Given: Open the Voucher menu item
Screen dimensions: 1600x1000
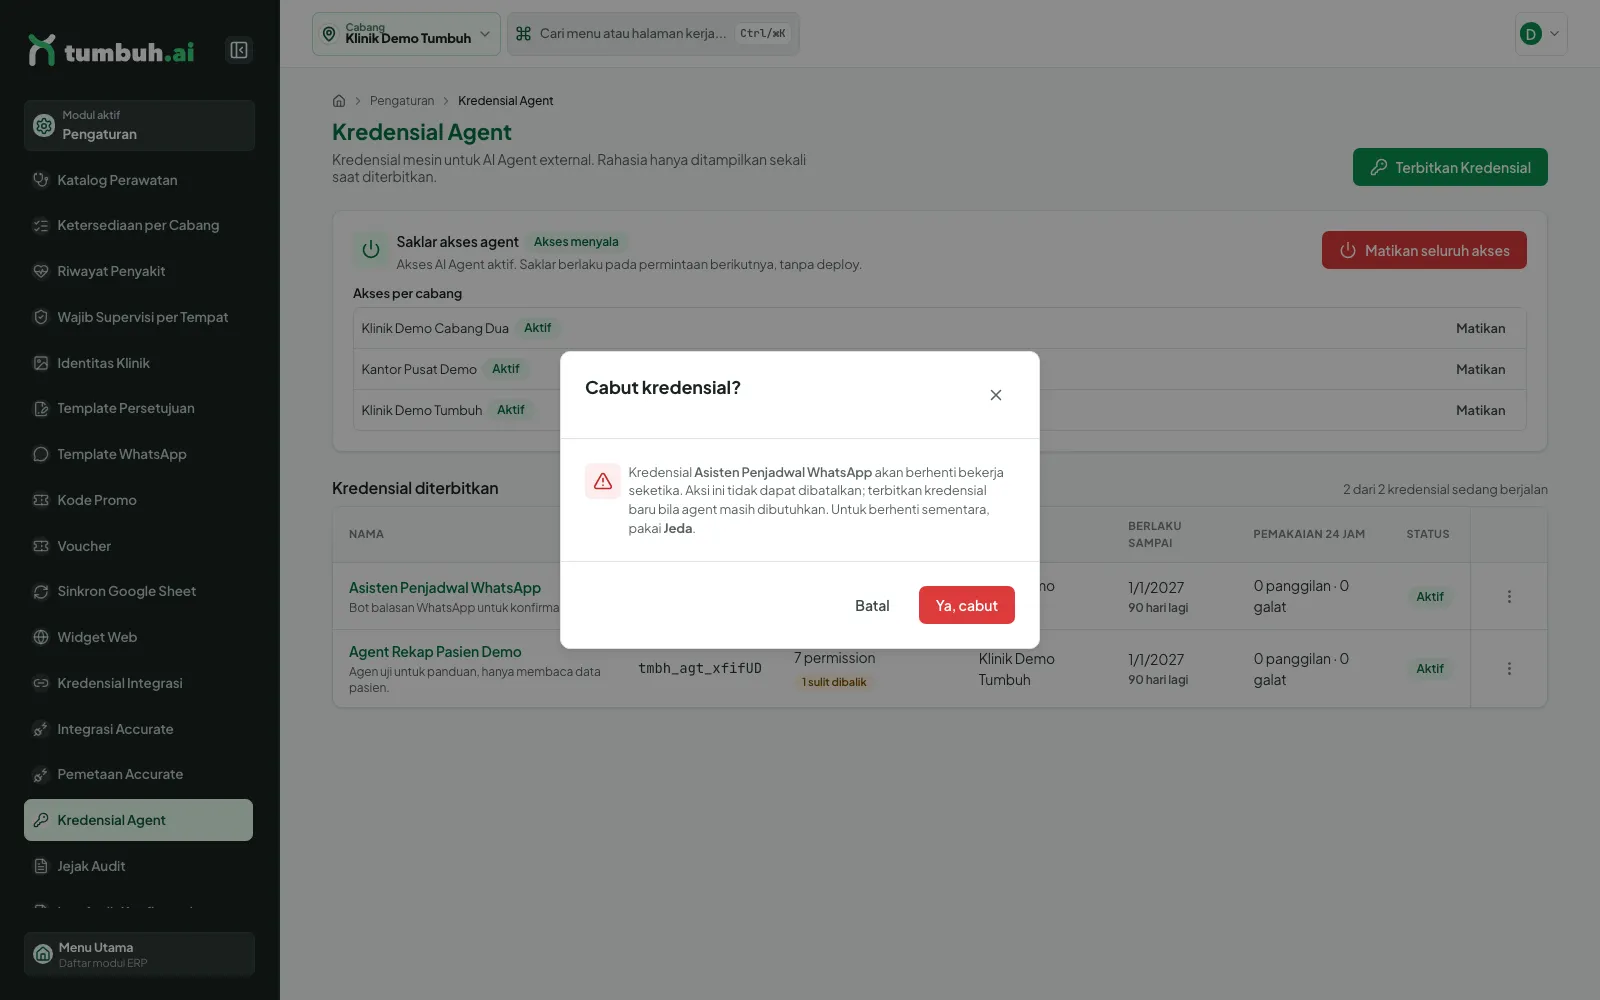Looking at the screenshot, I should [139, 546].
